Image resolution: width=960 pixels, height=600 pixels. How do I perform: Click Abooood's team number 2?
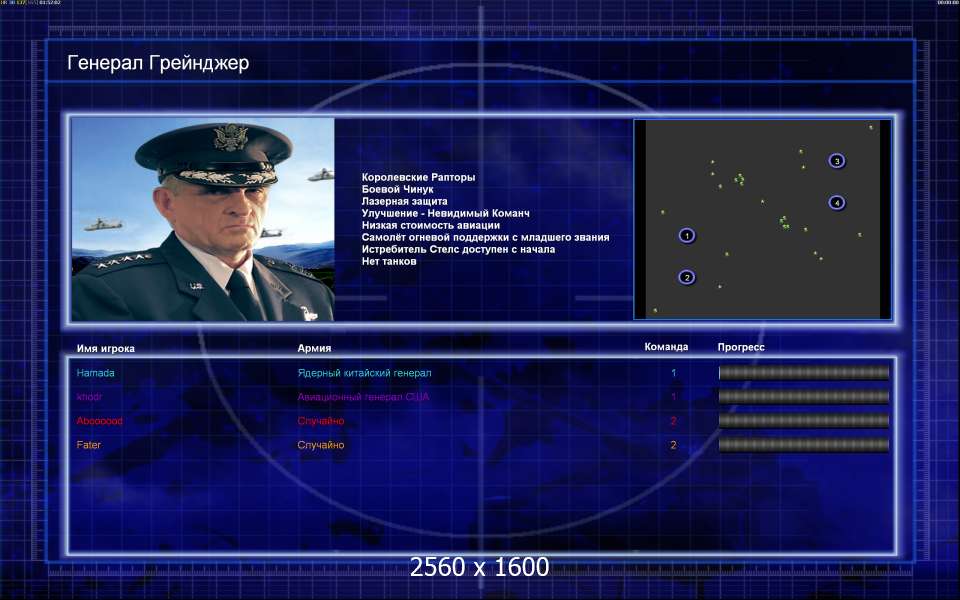[x=673, y=421]
